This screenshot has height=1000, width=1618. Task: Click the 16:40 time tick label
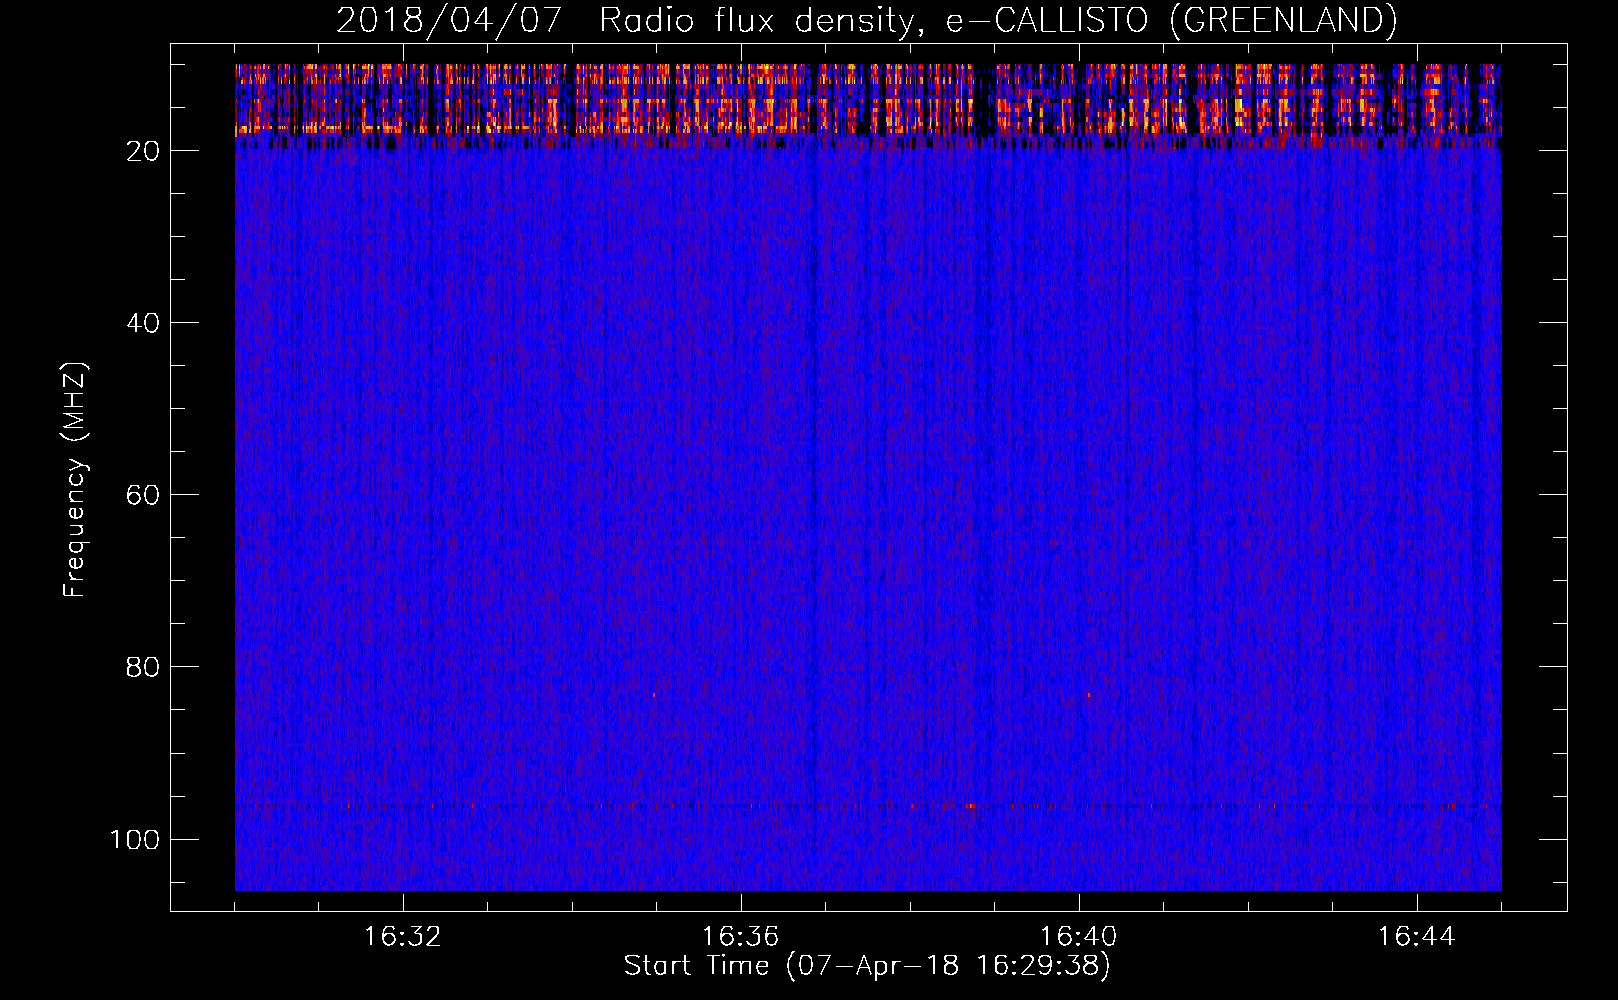pos(1078,937)
